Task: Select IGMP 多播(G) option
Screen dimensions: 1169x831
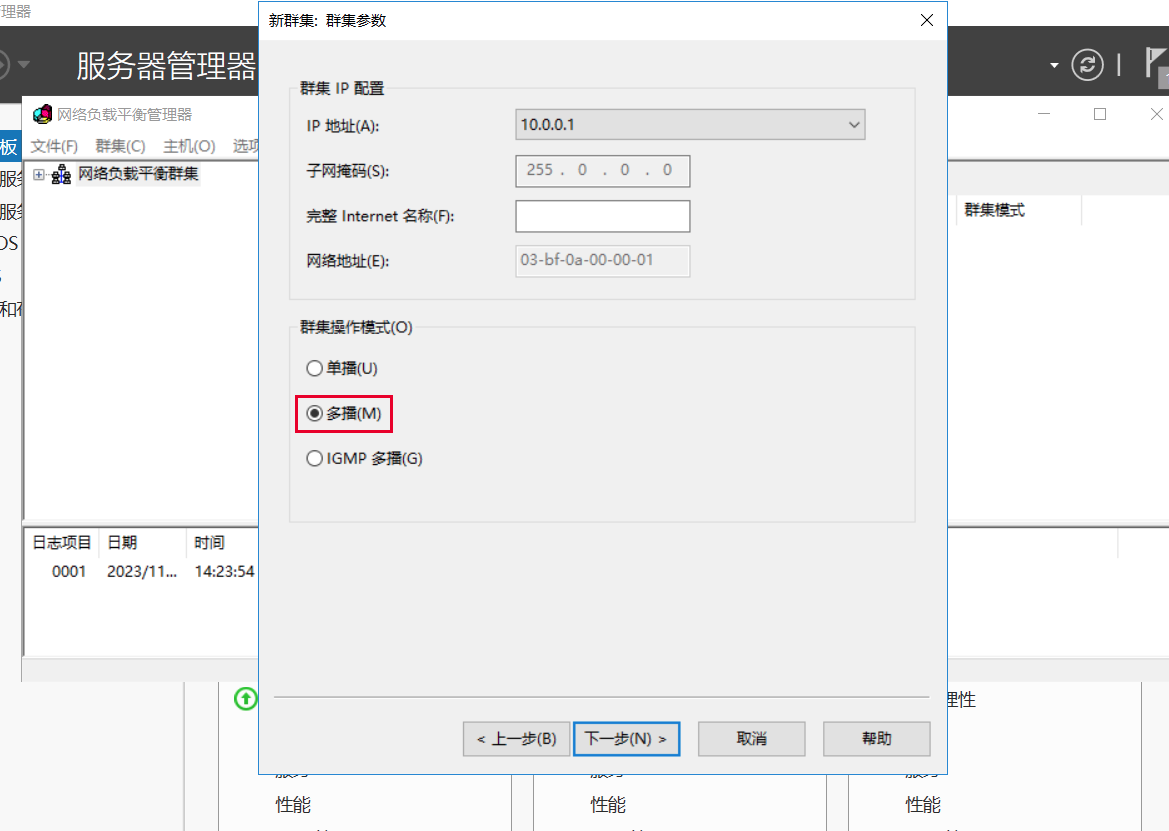Action: (314, 459)
